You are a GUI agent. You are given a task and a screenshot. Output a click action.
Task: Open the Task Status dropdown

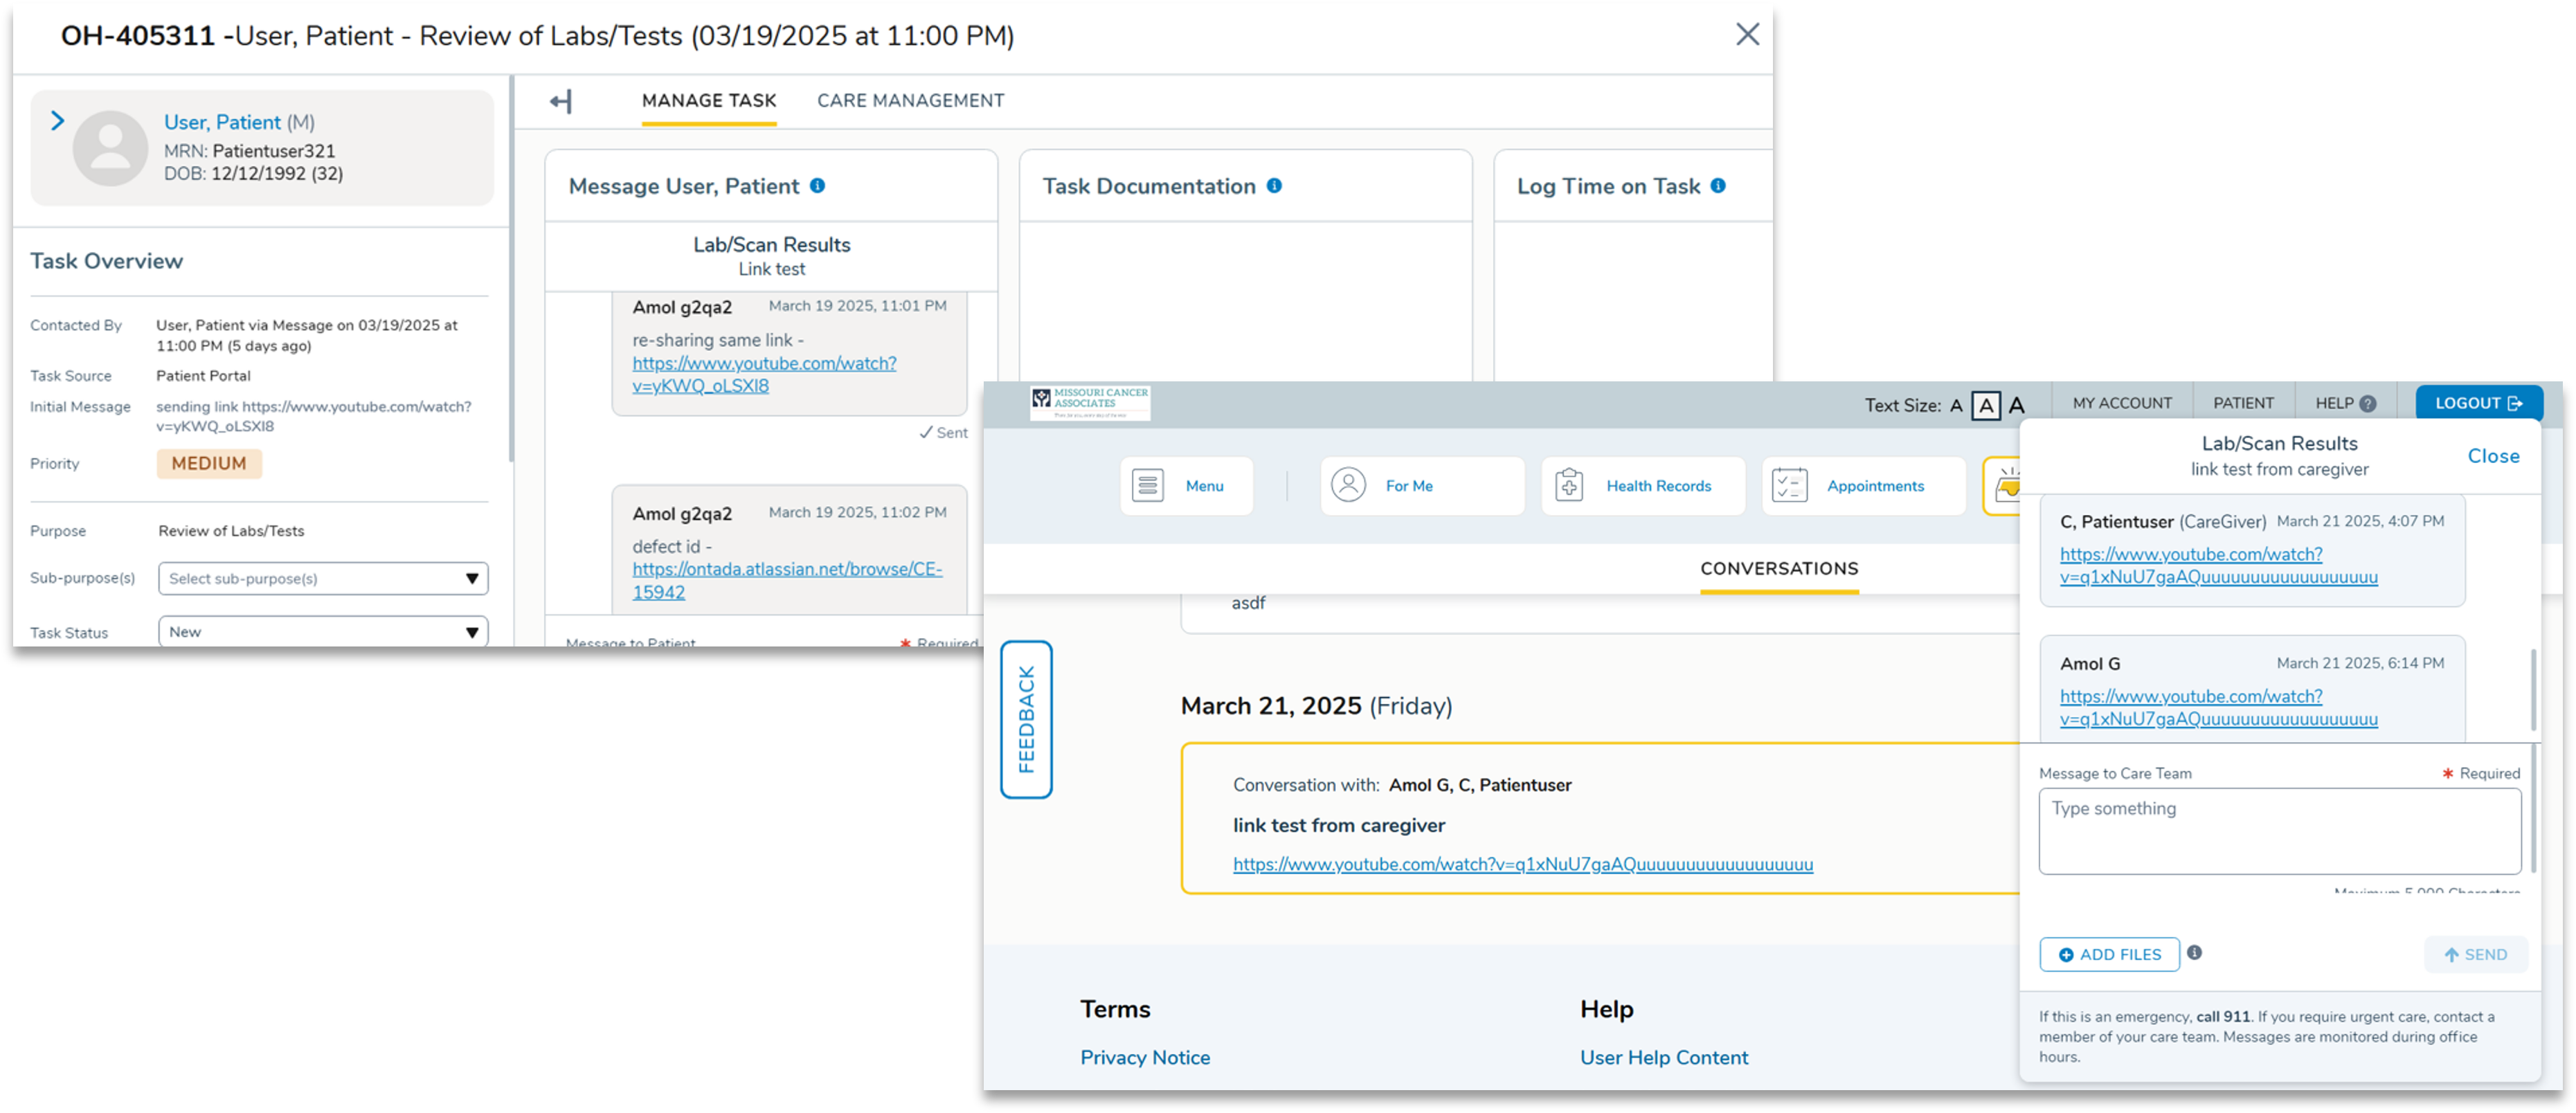pyautogui.click(x=323, y=632)
